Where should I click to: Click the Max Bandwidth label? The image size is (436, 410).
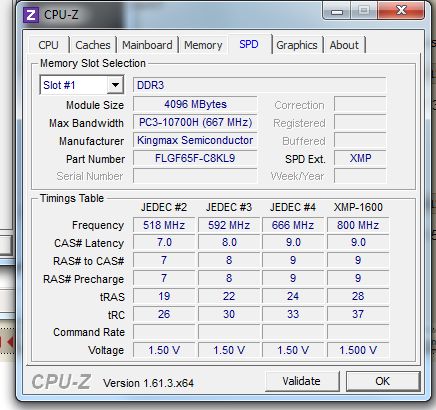[86, 123]
